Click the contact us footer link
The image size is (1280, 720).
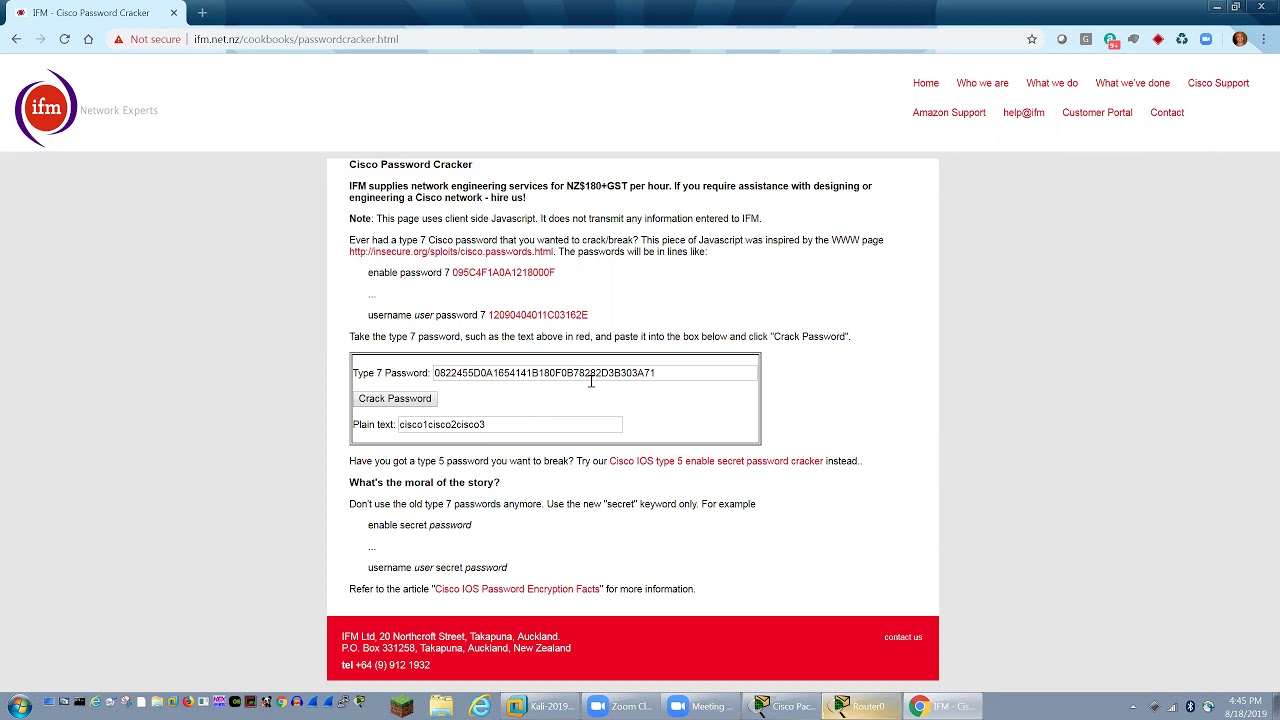pyautogui.click(x=903, y=637)
